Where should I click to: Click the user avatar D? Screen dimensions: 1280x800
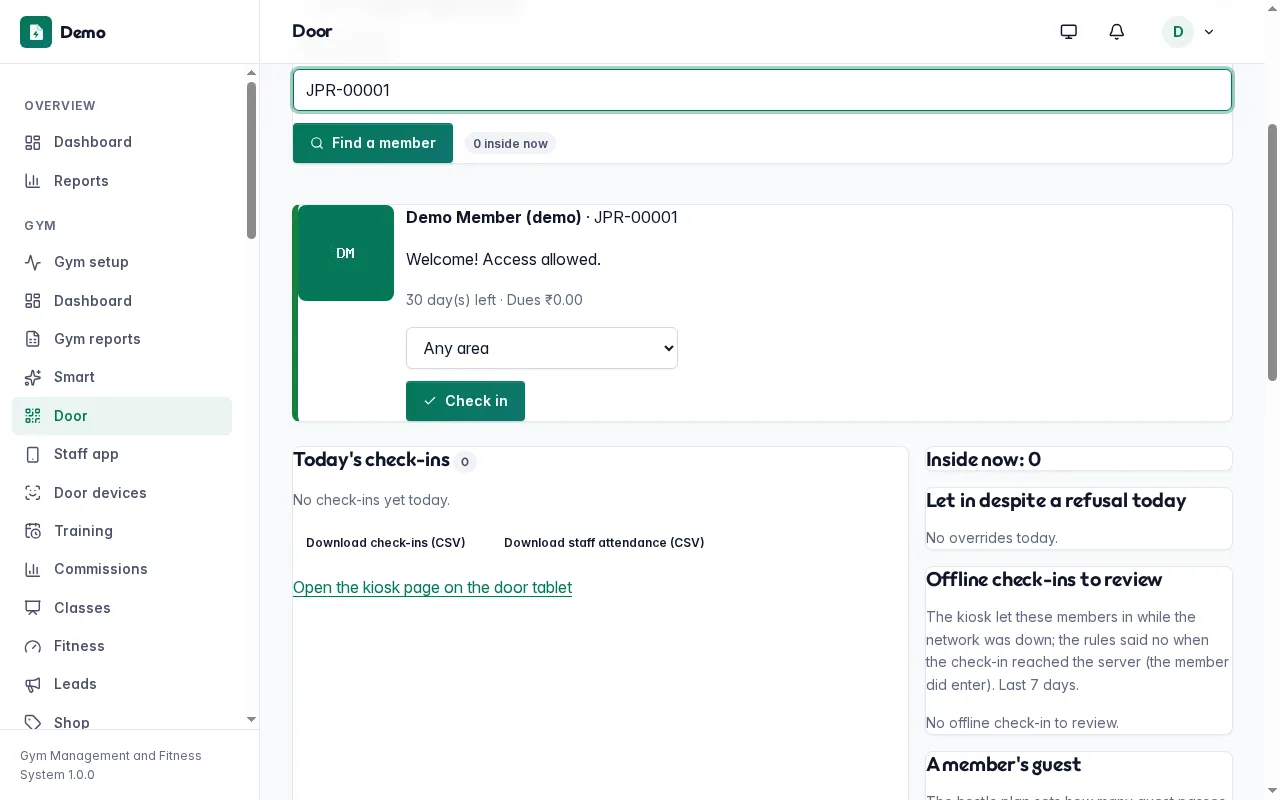pyautogui.click(x=1178, y=32)
